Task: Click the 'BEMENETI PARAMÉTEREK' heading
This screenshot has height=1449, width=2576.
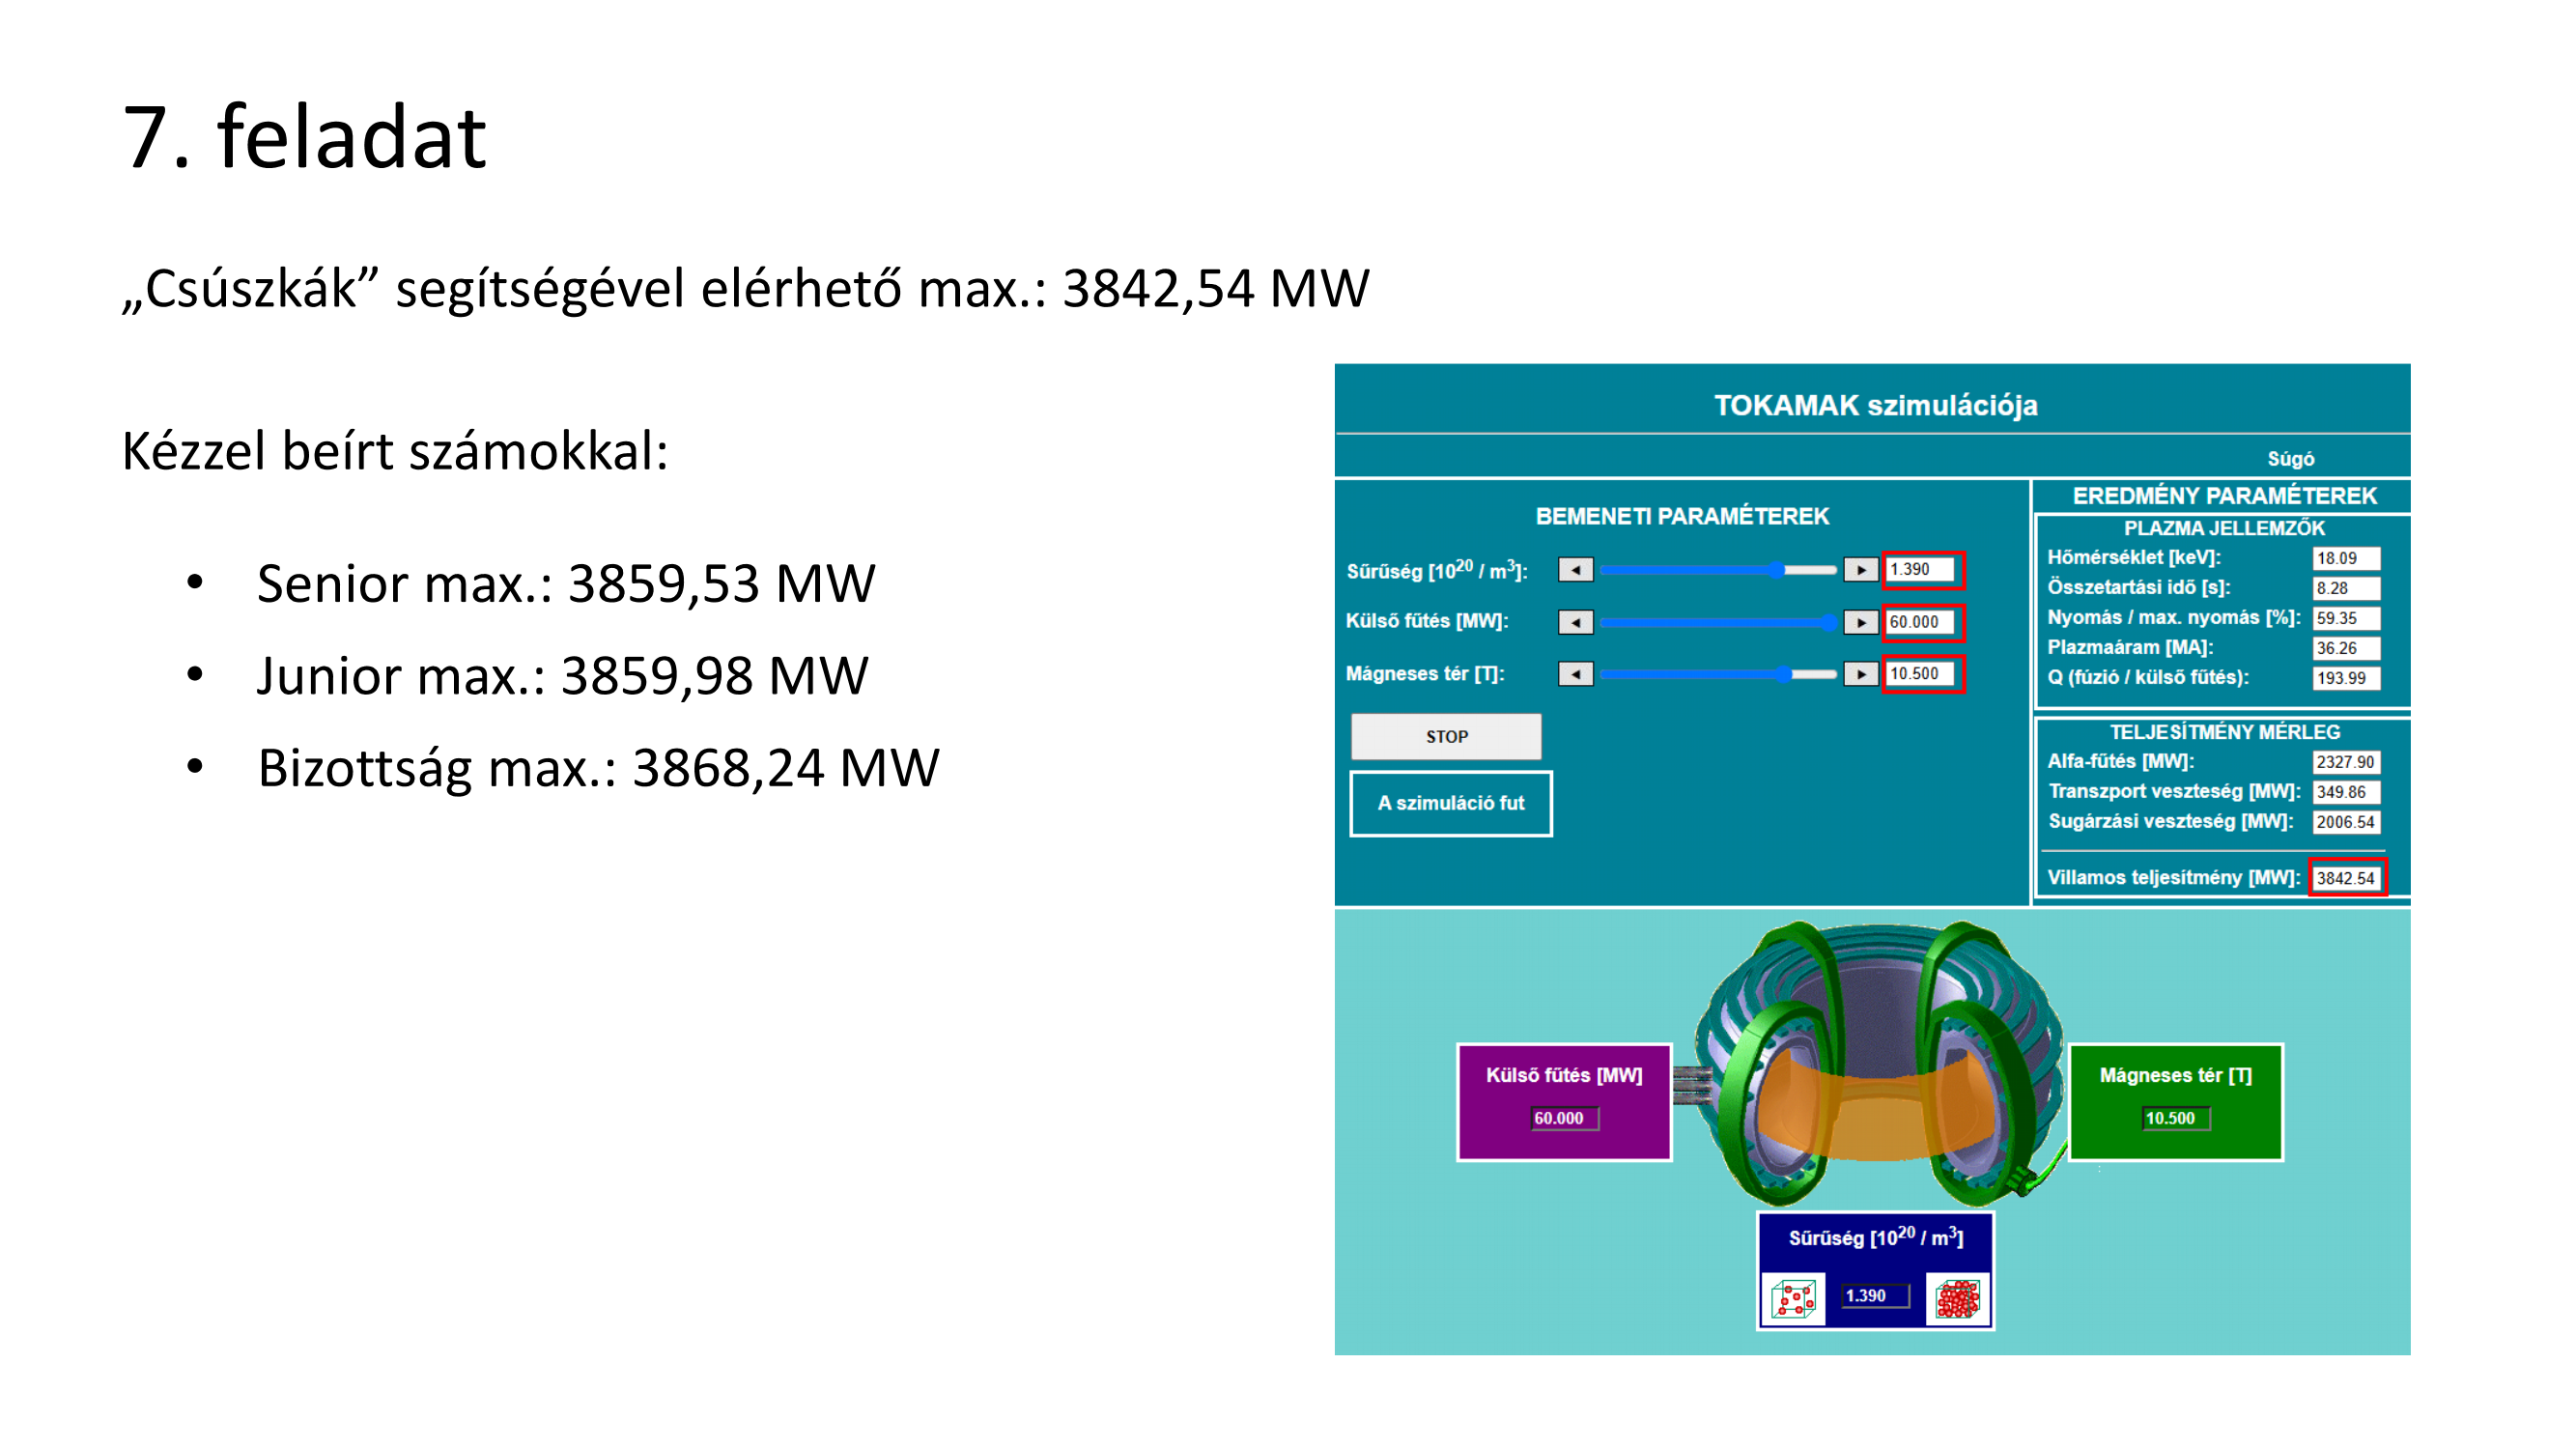Action: click(x=1682, y=516)
